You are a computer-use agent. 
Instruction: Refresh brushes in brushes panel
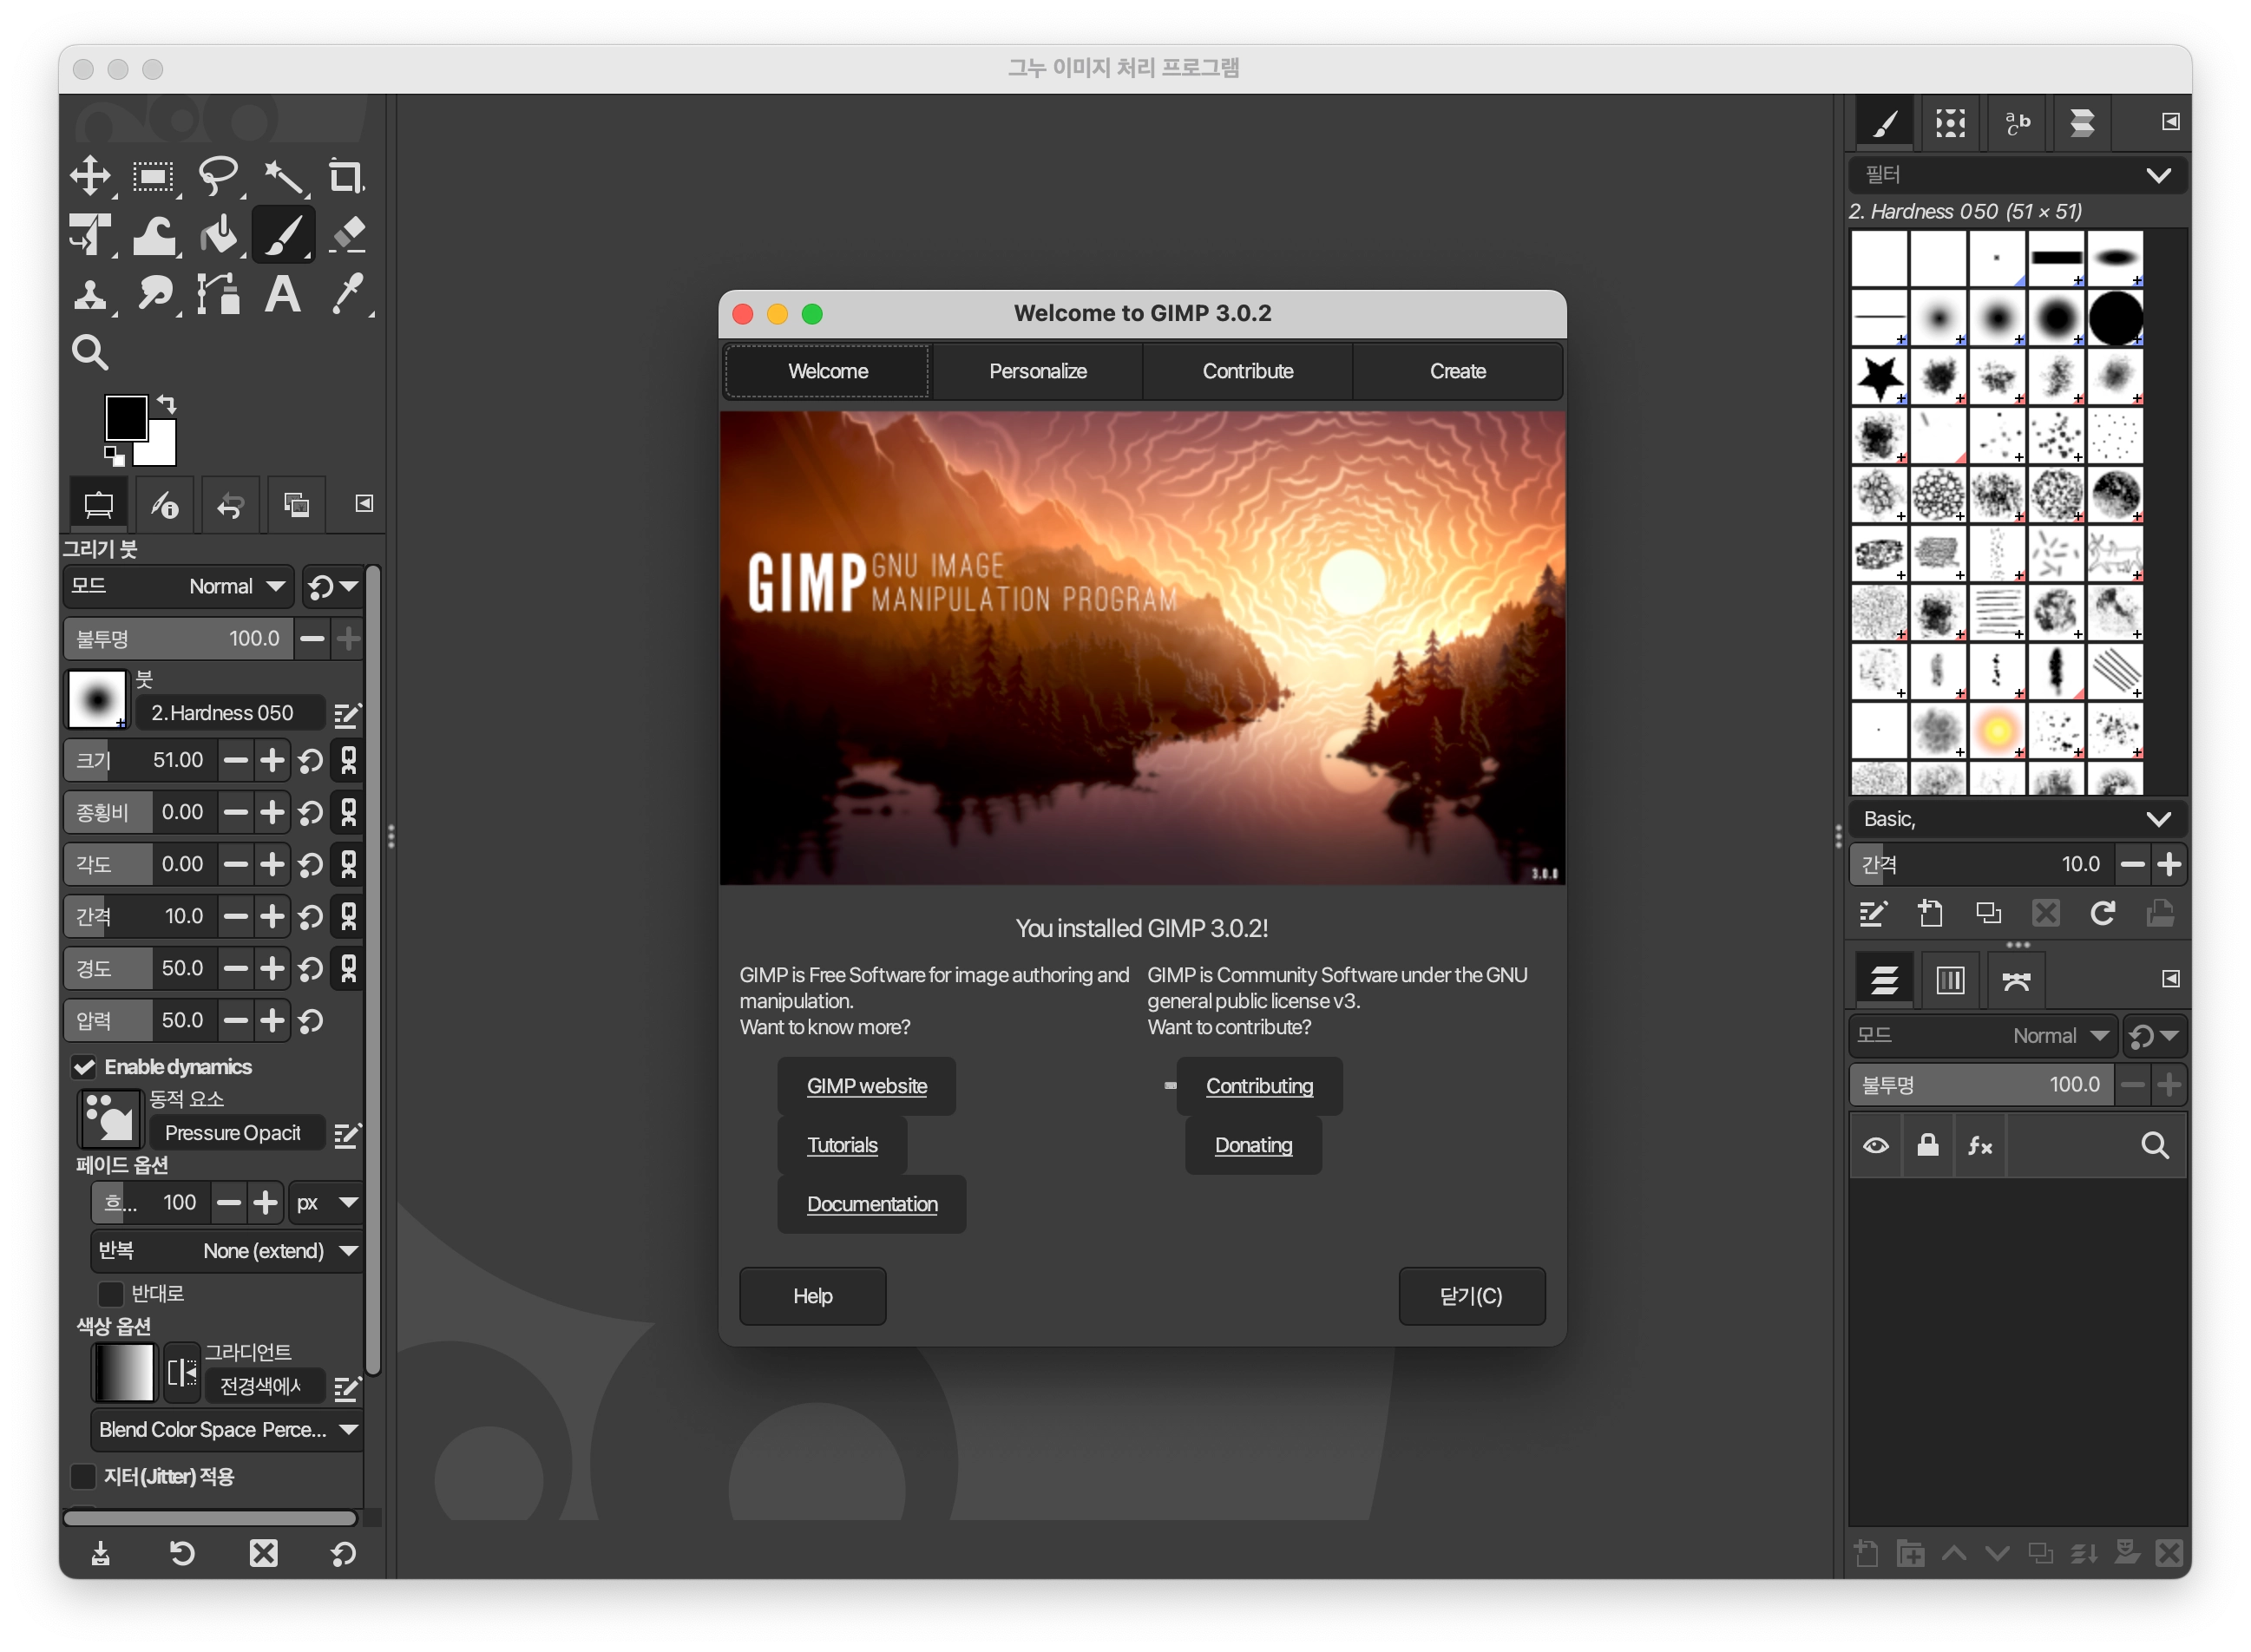click(2103, 914)
